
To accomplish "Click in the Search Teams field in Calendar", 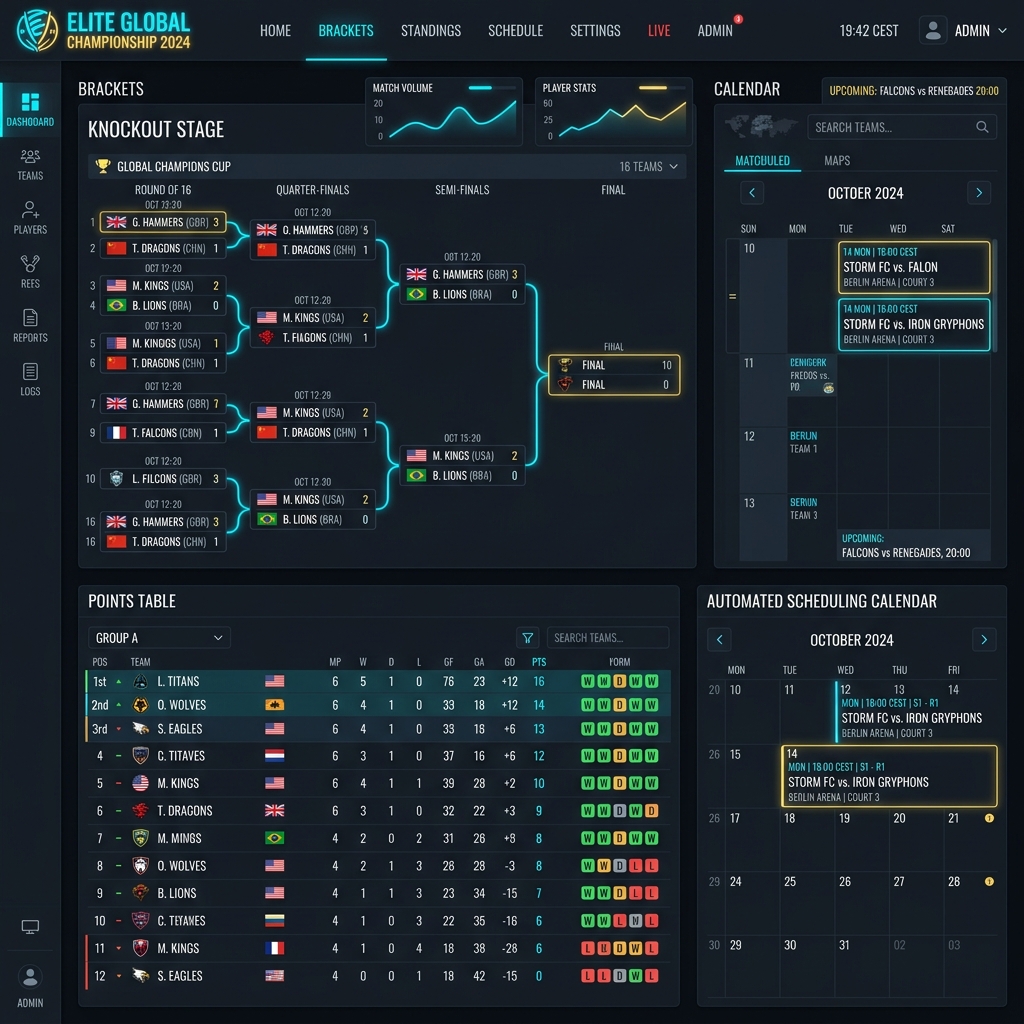I will point(902,127).
